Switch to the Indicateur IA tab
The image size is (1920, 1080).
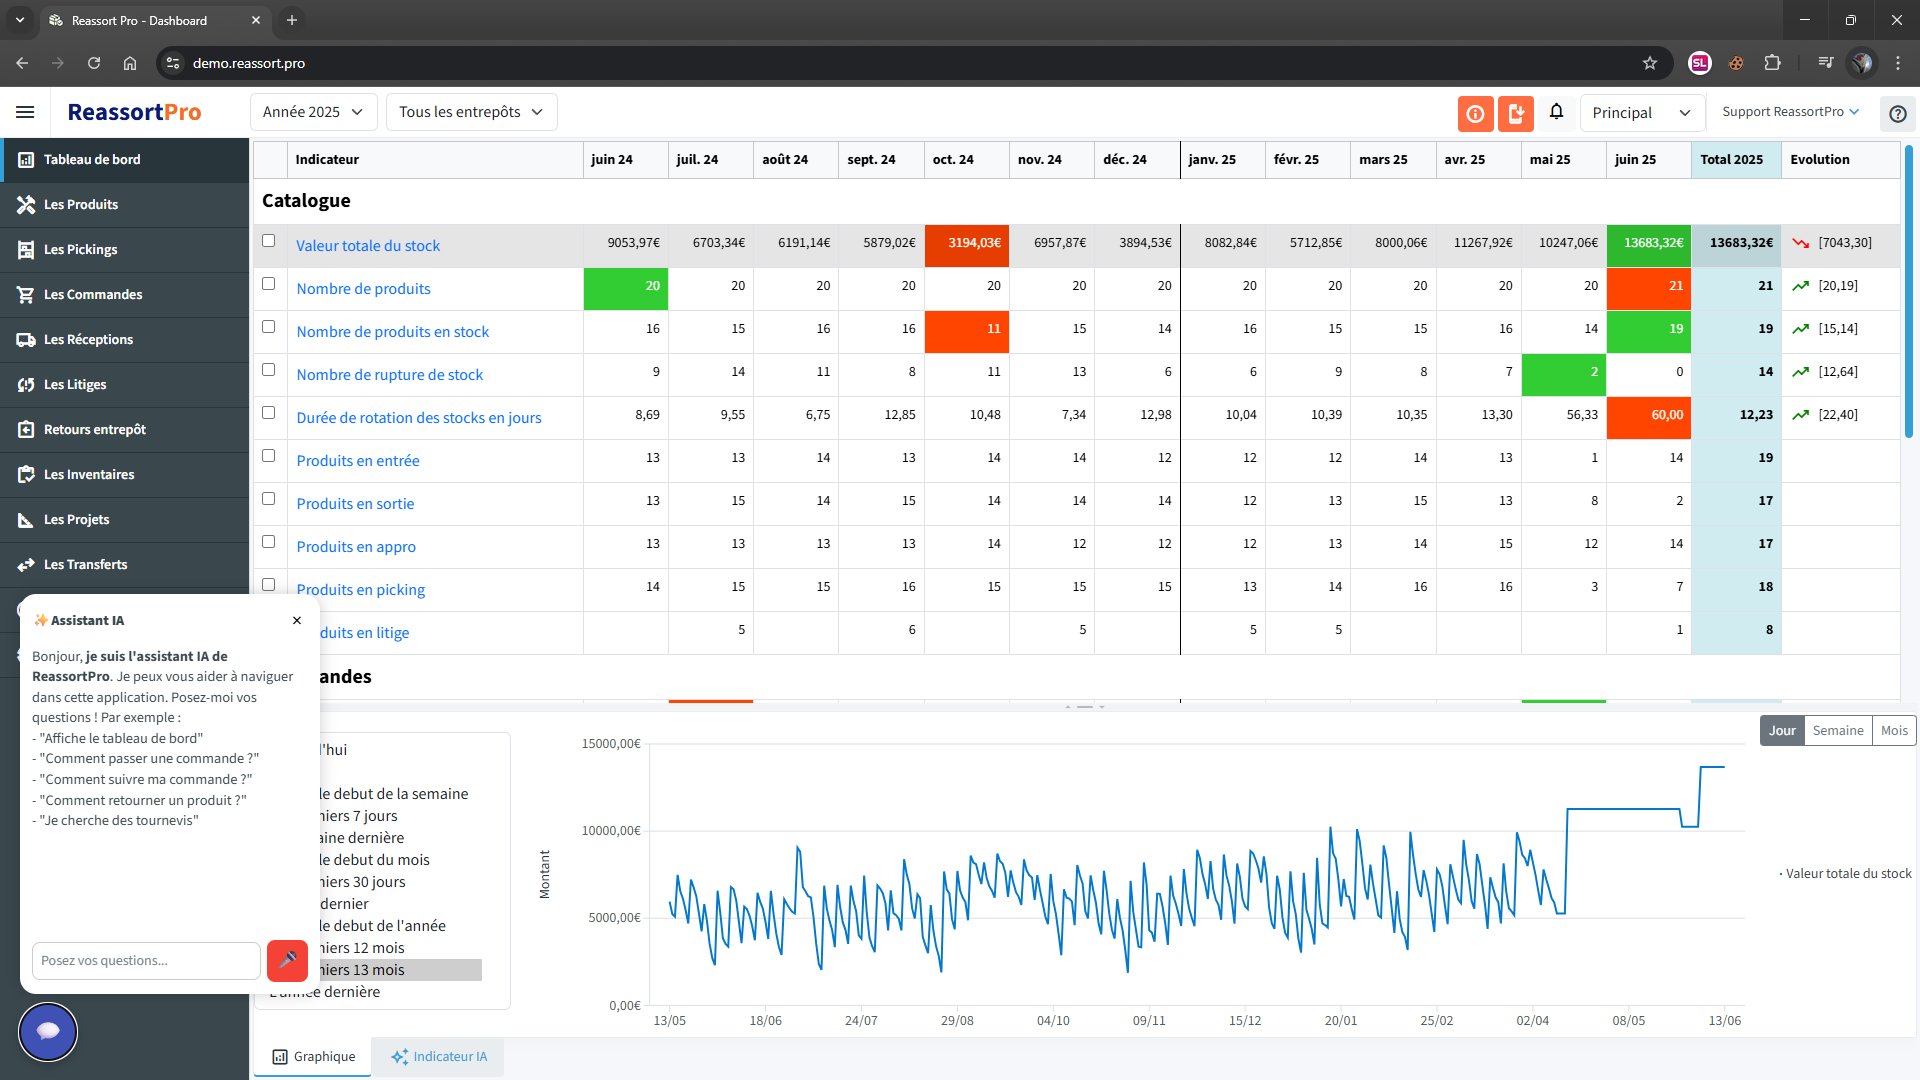coord(438,1056)
